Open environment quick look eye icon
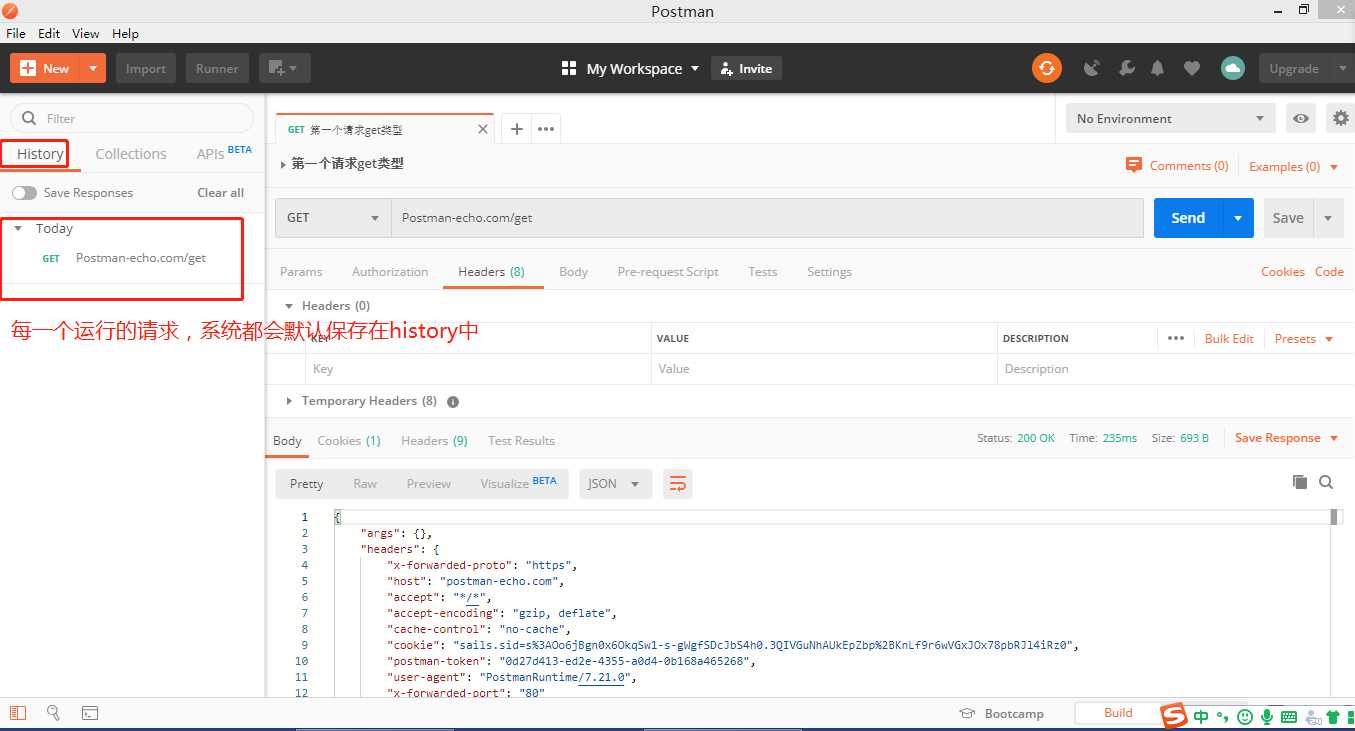The height and width of the screenshot is (731, 1355). point(1300,118)
